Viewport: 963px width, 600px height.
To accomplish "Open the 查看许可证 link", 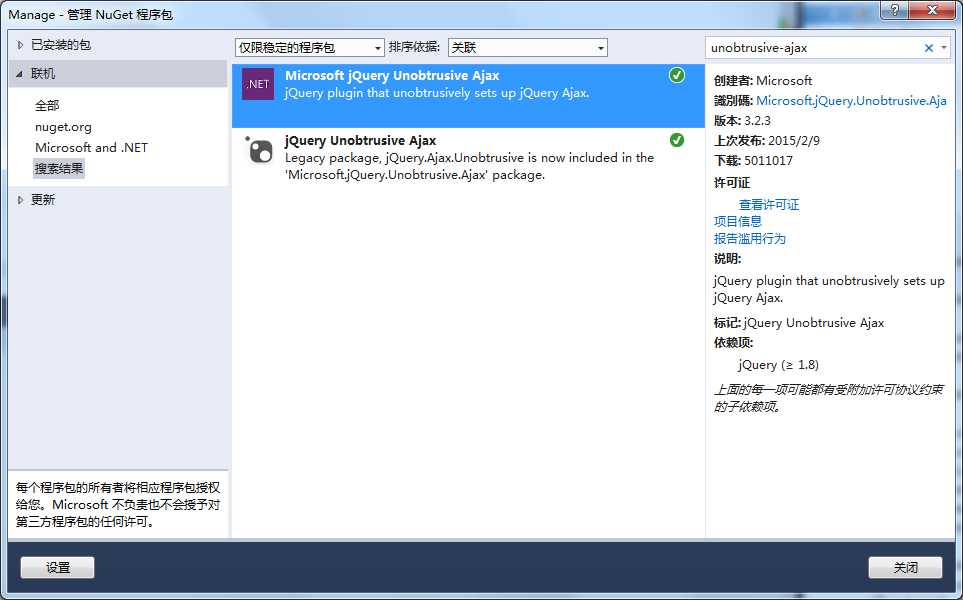I will tap(769, 205).
